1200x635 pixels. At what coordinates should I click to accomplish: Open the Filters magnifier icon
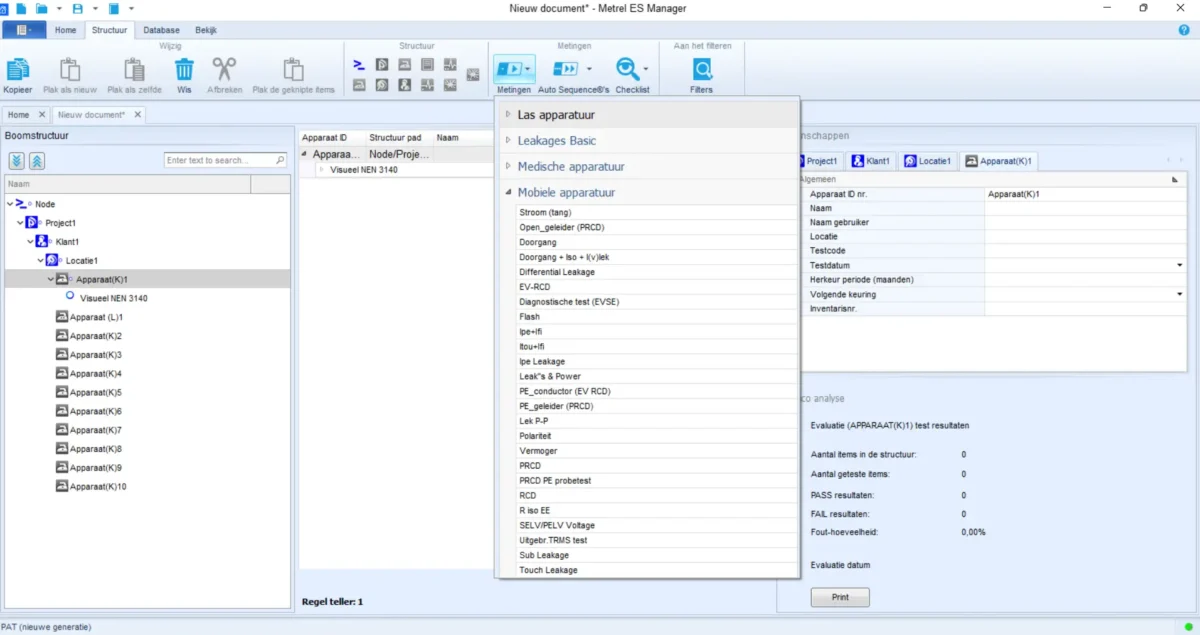[x=701, y=70]
